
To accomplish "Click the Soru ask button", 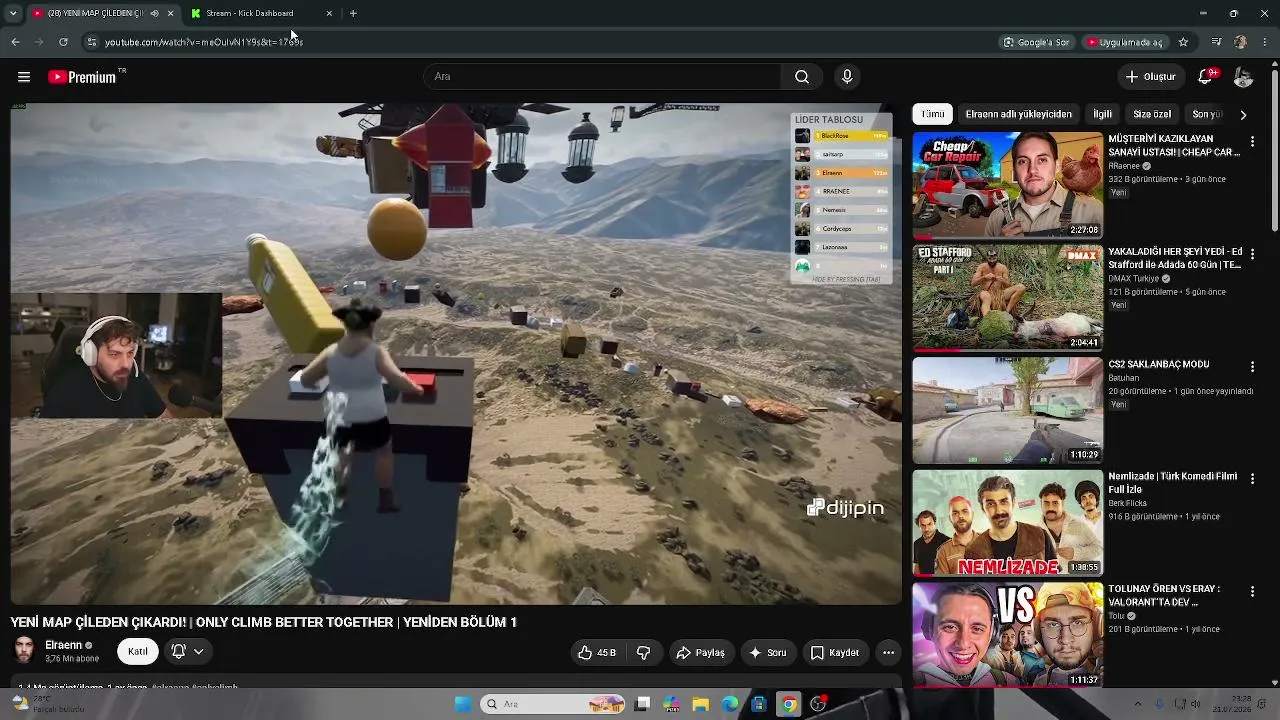I will tap(767, 653).
